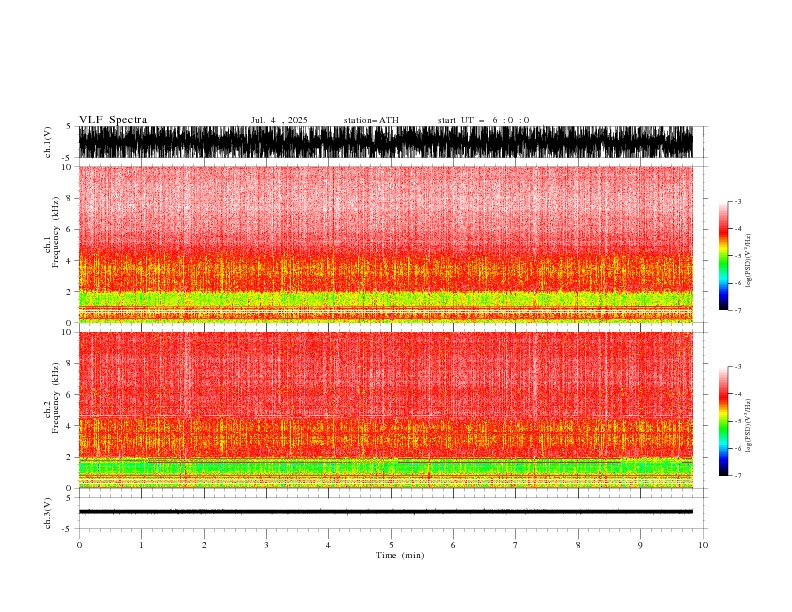Click the "4" kHz tick of ch.1 spectrogram
The image size is (792, 612).
point(69,261)
